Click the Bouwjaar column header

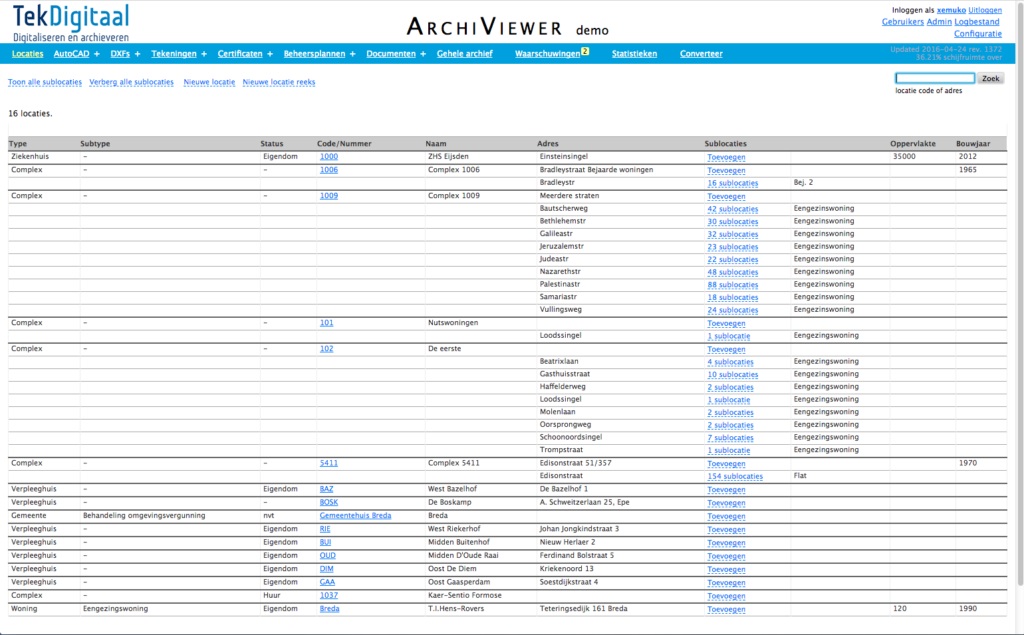[973, 144]
